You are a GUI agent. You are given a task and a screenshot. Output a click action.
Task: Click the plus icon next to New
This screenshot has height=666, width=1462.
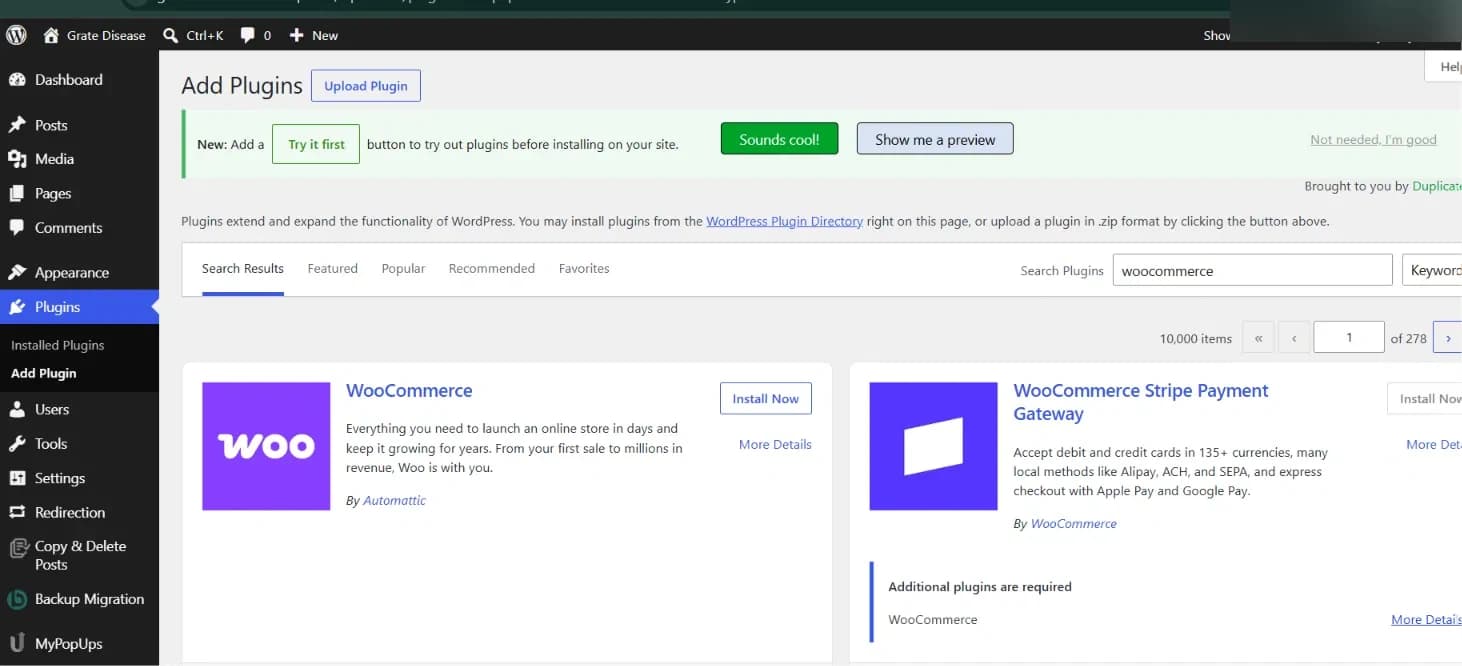[296, 35]
